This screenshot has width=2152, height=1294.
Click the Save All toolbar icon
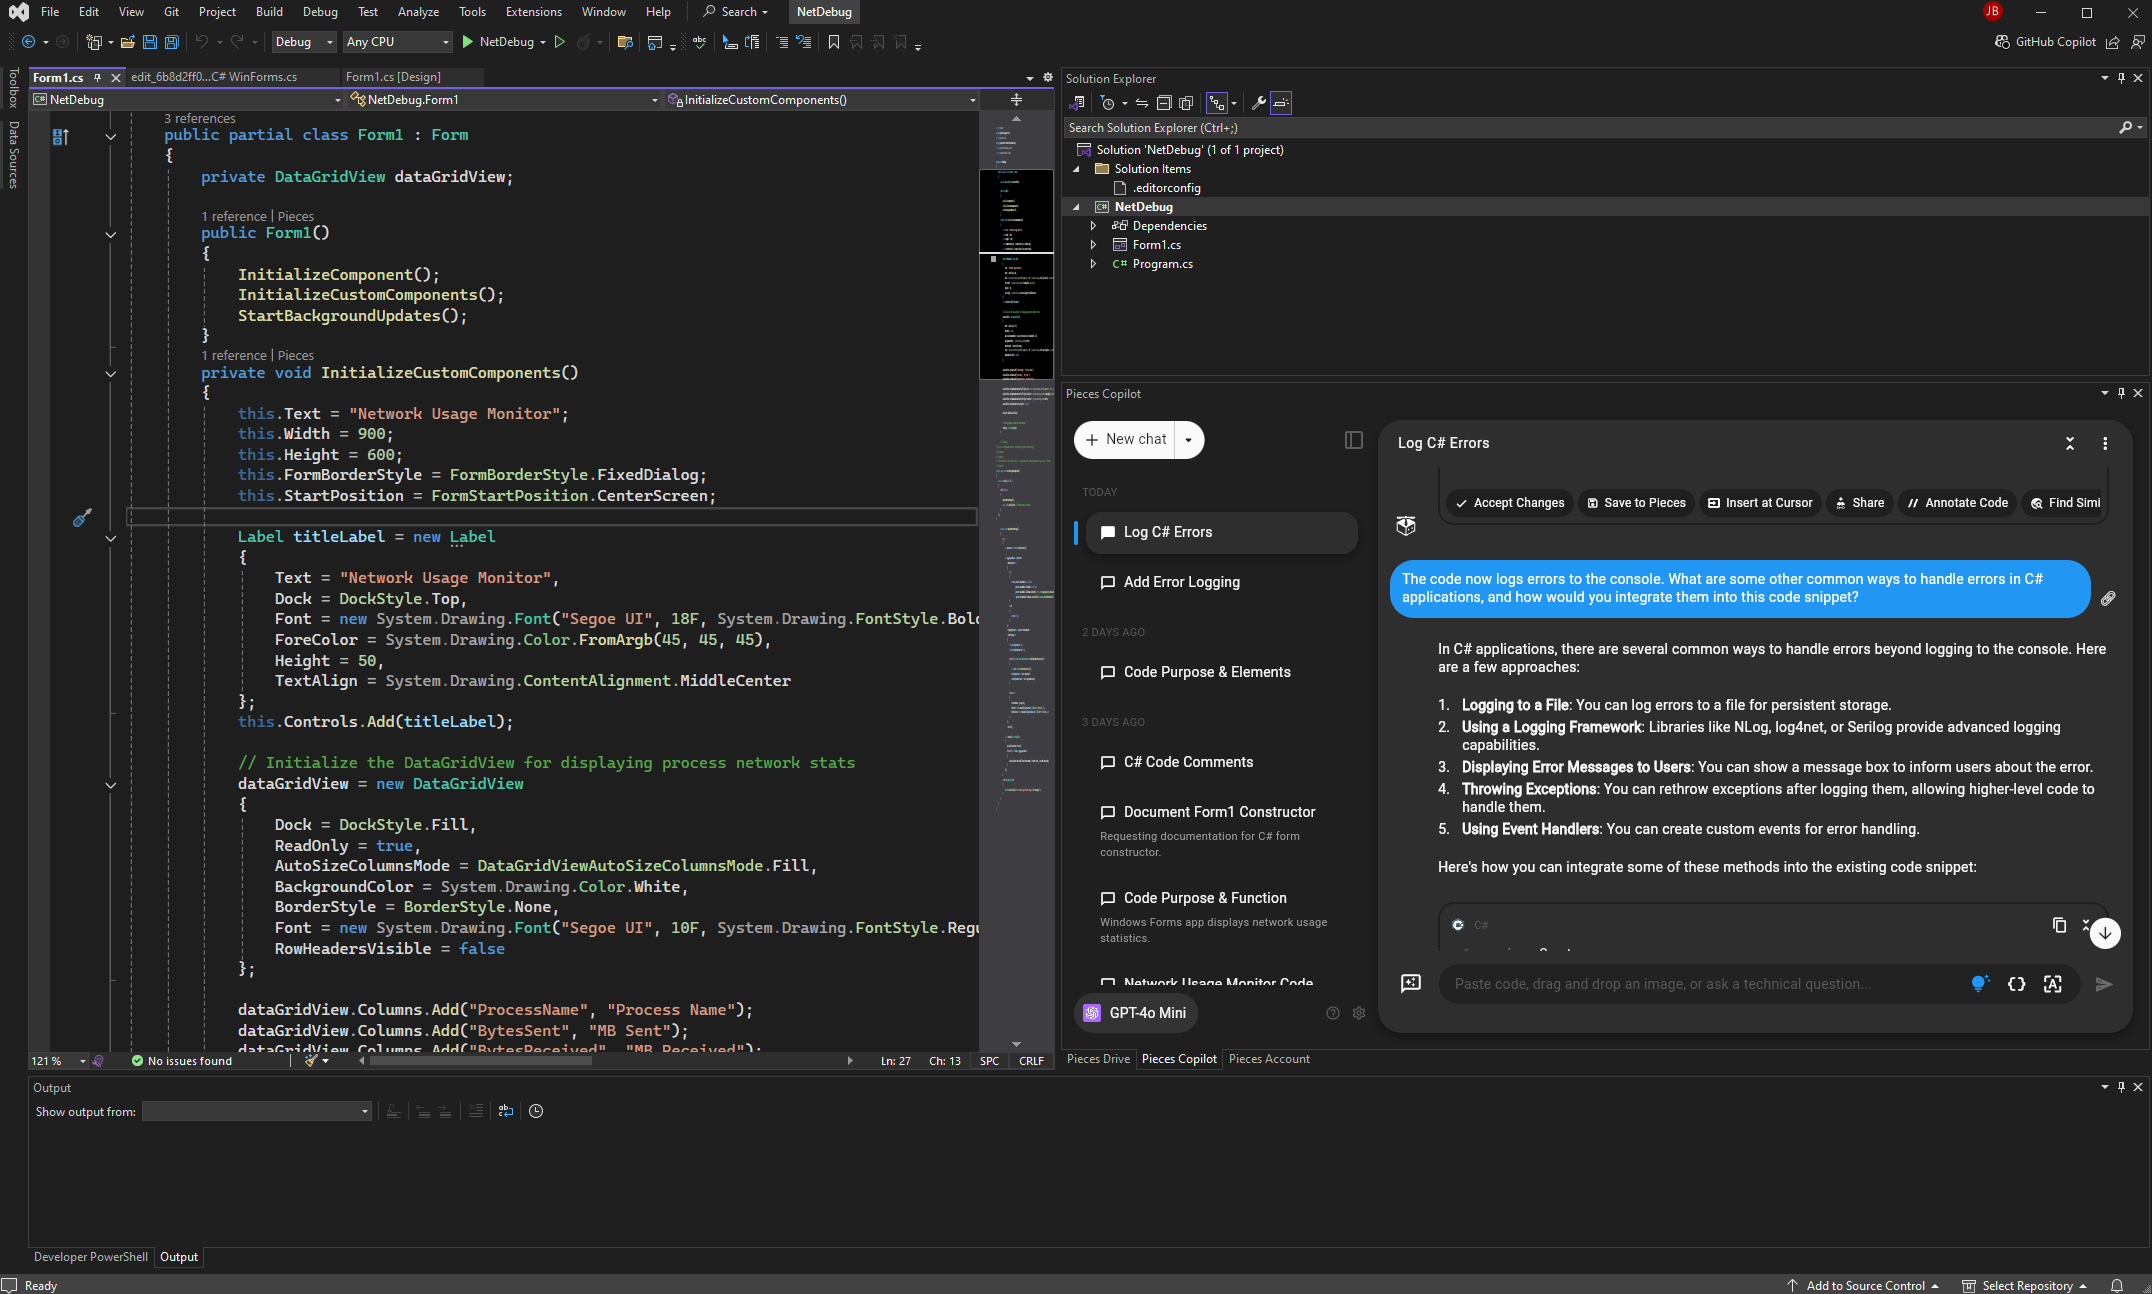pyautogui.click(x=172, y=42)
